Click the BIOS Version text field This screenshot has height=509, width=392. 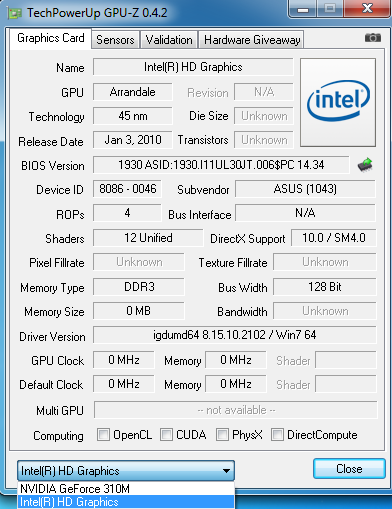221,165
